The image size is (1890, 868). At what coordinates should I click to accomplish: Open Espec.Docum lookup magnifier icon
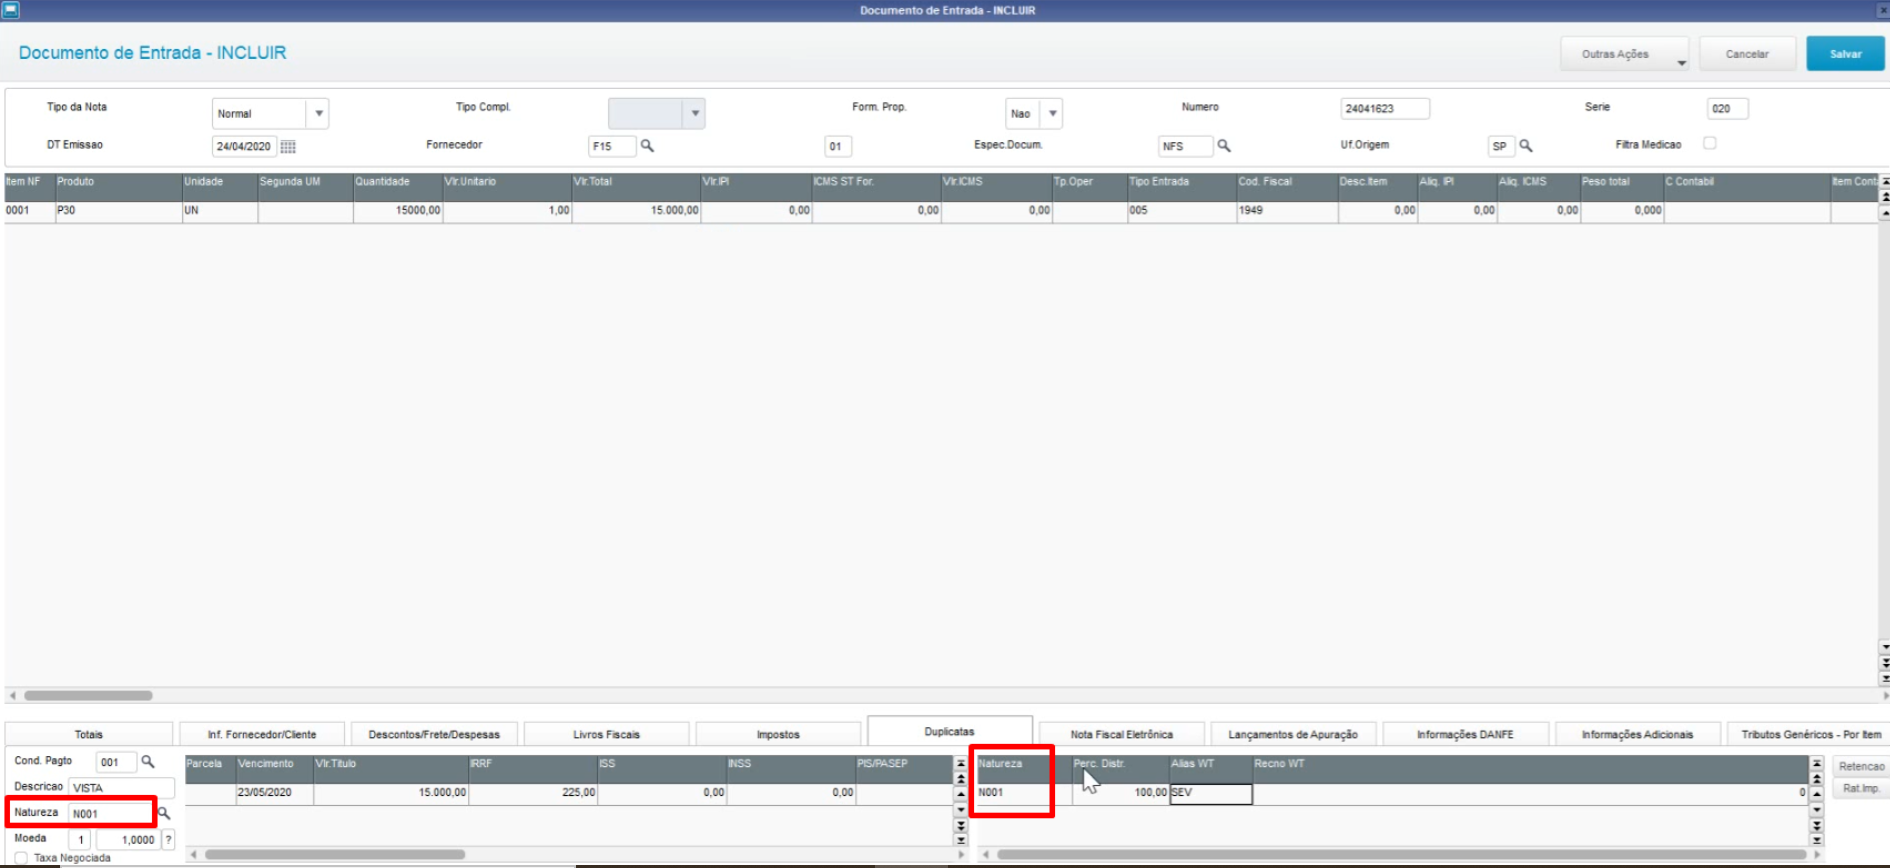1223,146
